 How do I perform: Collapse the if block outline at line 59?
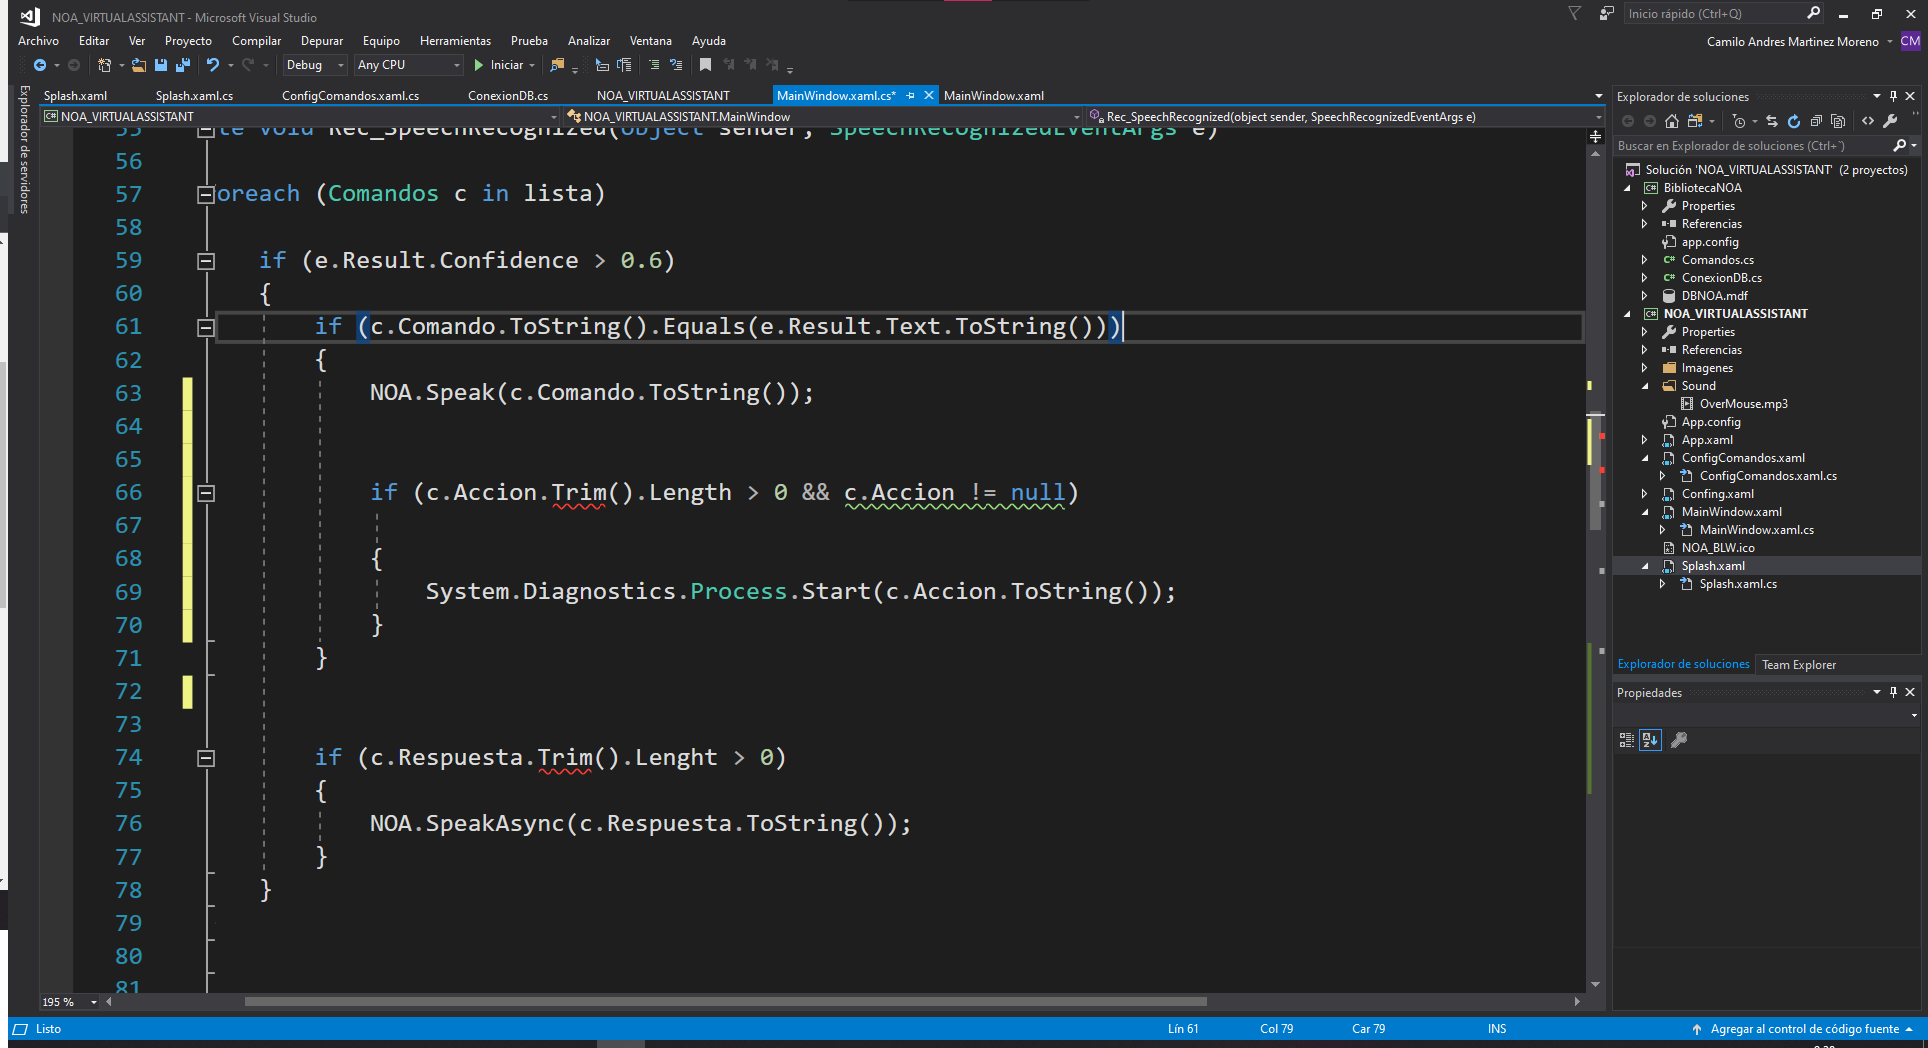(x=206, y=261)
